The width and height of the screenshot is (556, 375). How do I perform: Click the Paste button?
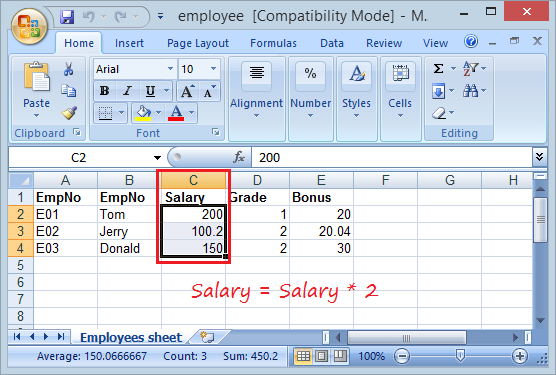coord(36,90)
